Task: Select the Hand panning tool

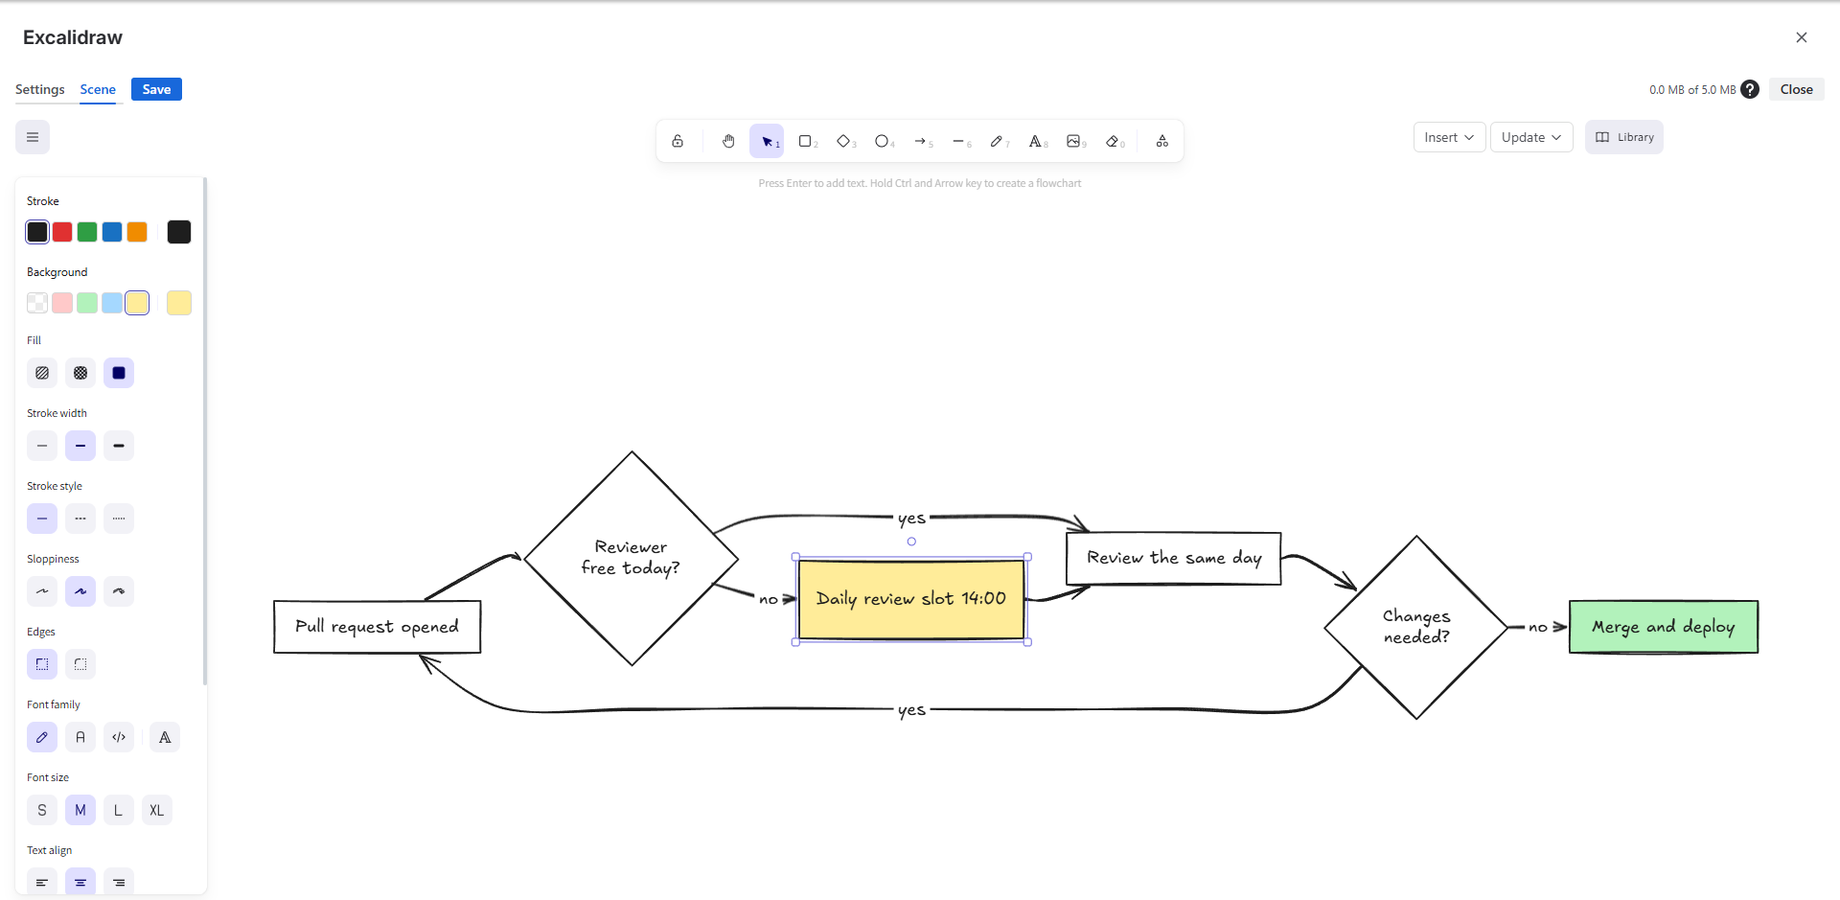Action: (728, 141)
